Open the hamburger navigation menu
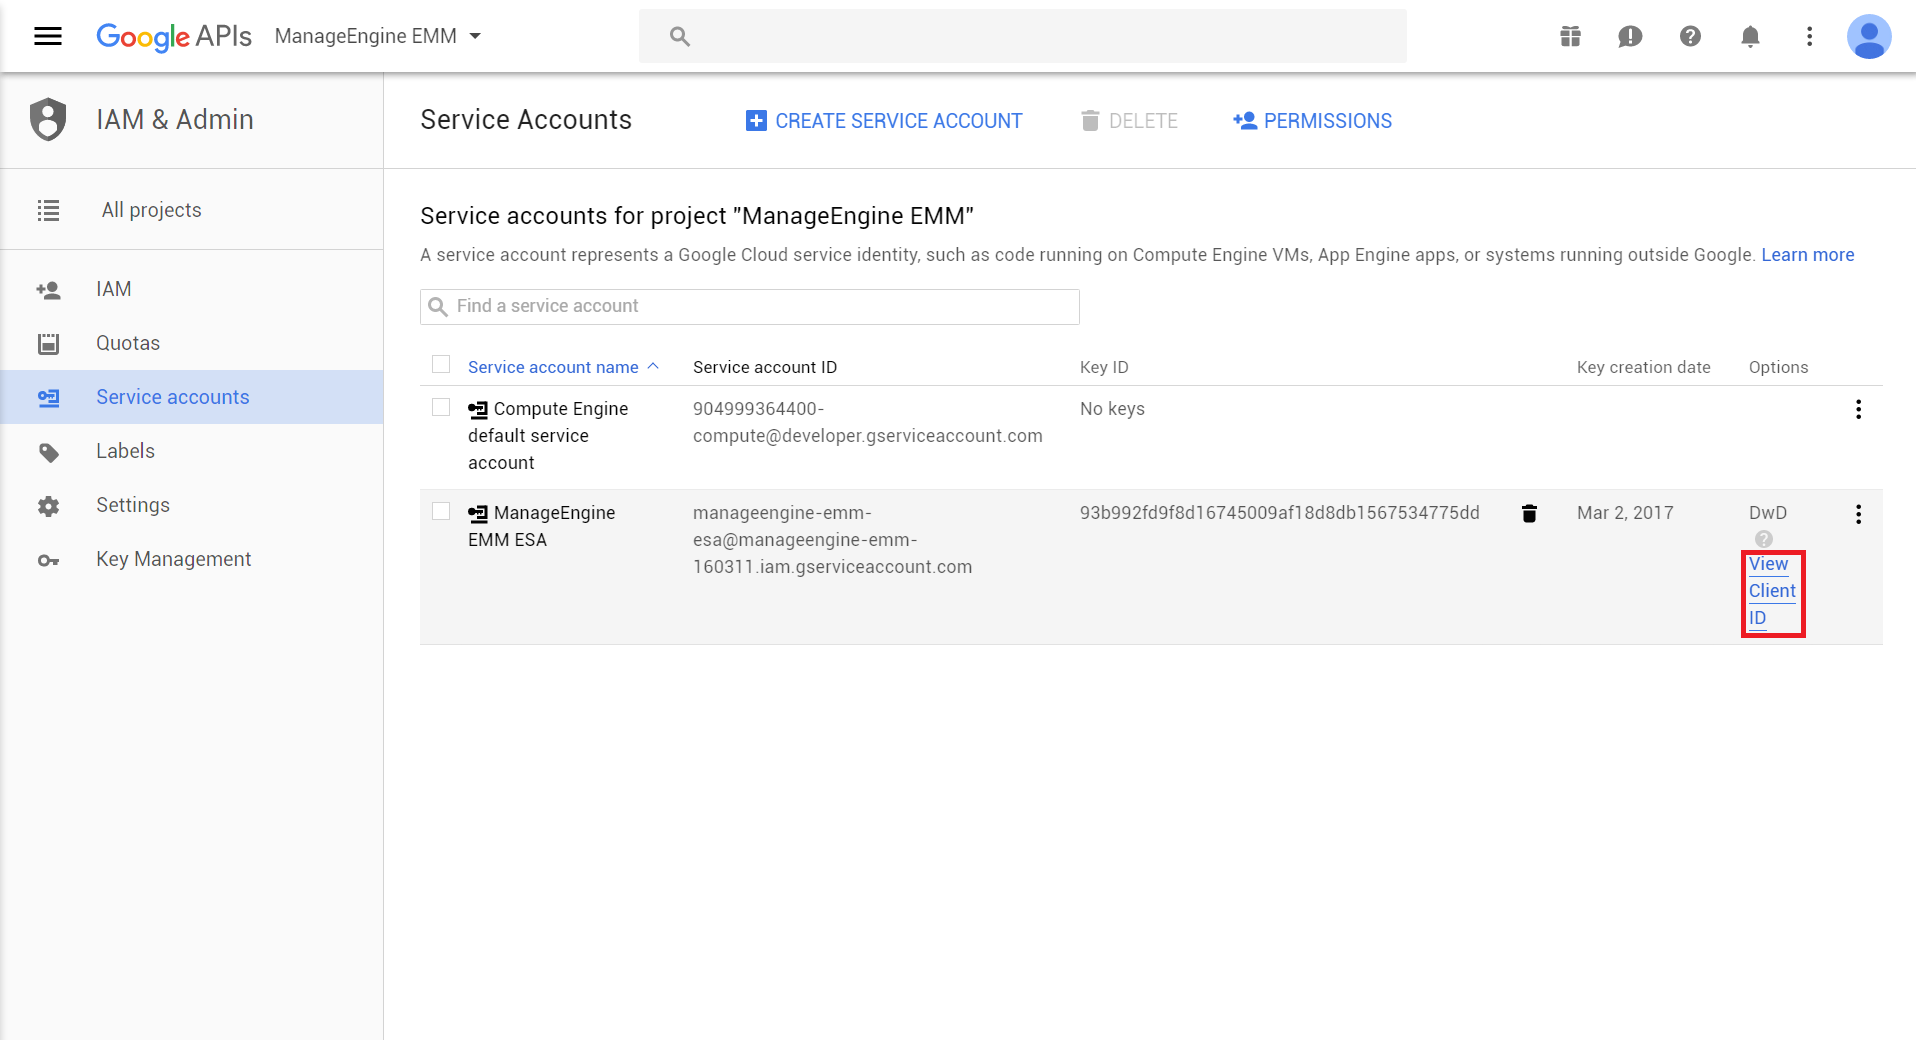The width and height of the screenshot is (1916, 1040). tap(48, 37)
